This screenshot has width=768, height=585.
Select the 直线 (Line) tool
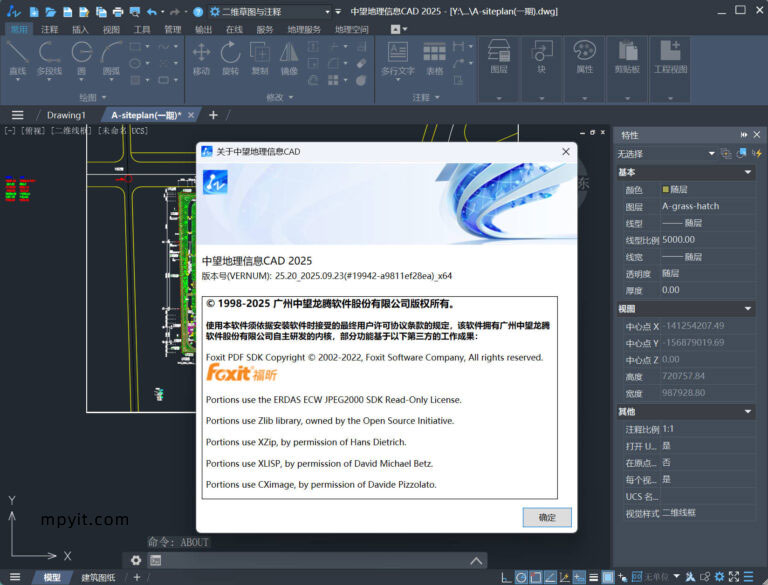18,57
